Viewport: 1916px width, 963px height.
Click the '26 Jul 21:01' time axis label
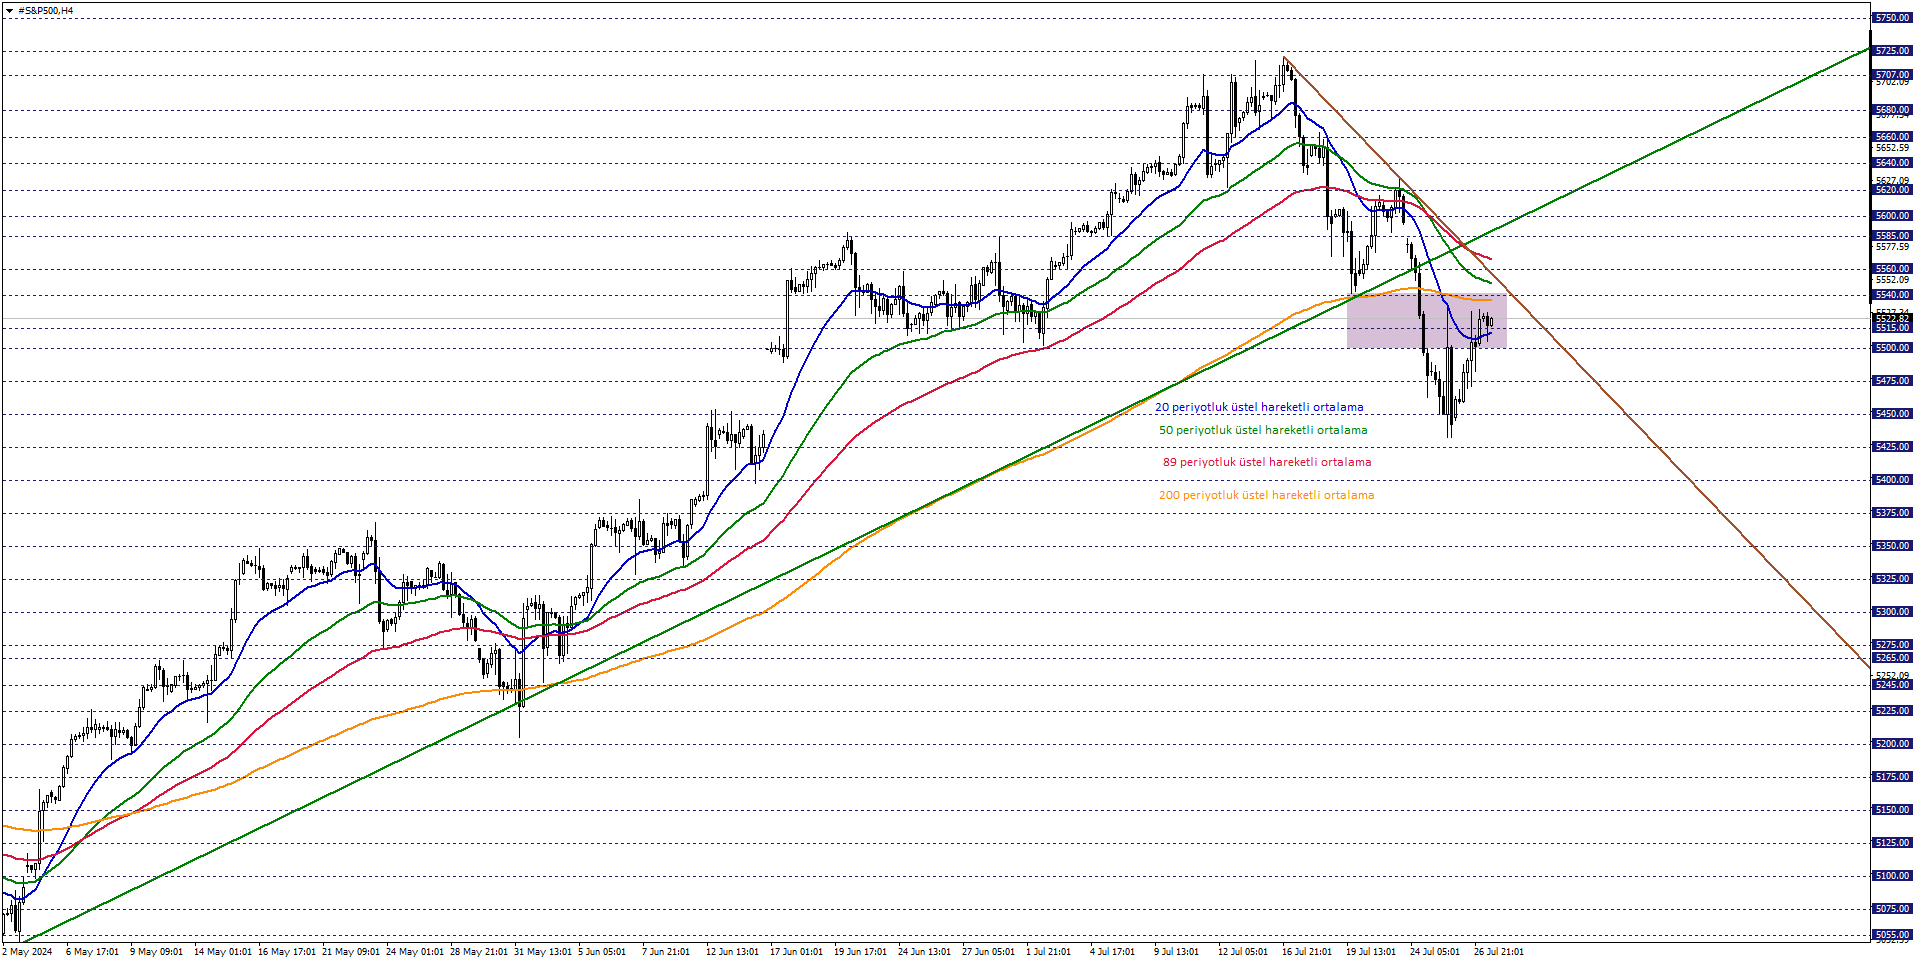click(1498, 952)
